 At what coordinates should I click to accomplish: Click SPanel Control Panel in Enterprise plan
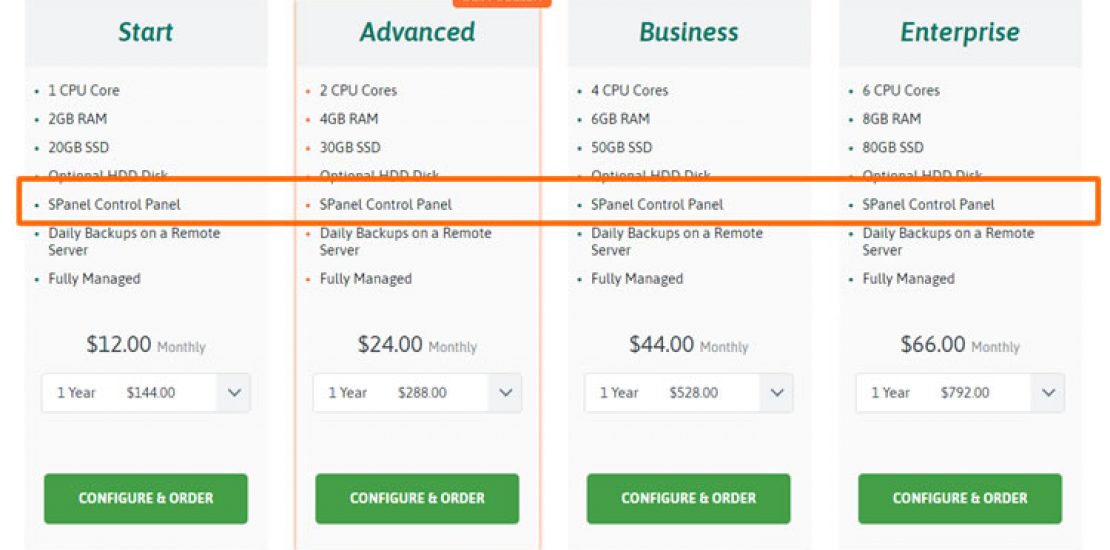pyautogui.click(x=928, y=205)
